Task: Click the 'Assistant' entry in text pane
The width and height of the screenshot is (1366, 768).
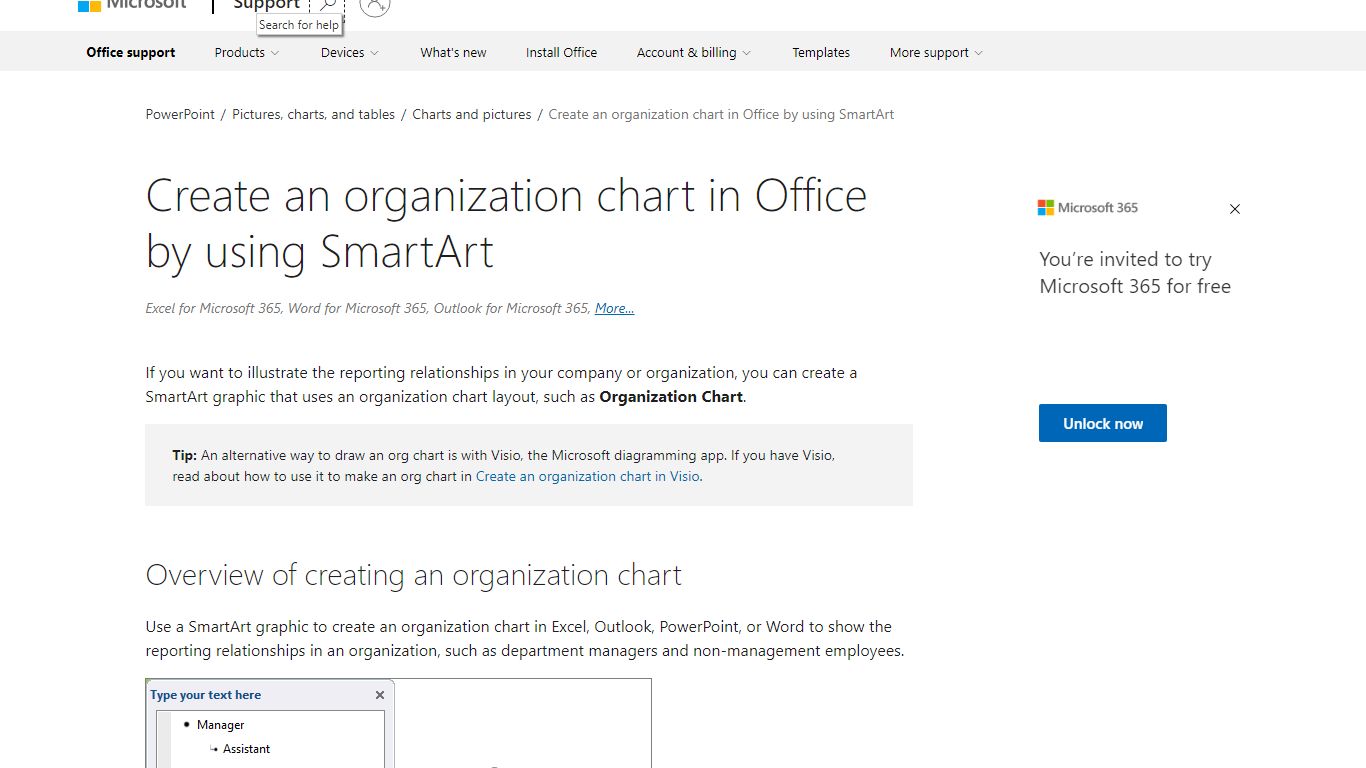Action: (246, 749)
